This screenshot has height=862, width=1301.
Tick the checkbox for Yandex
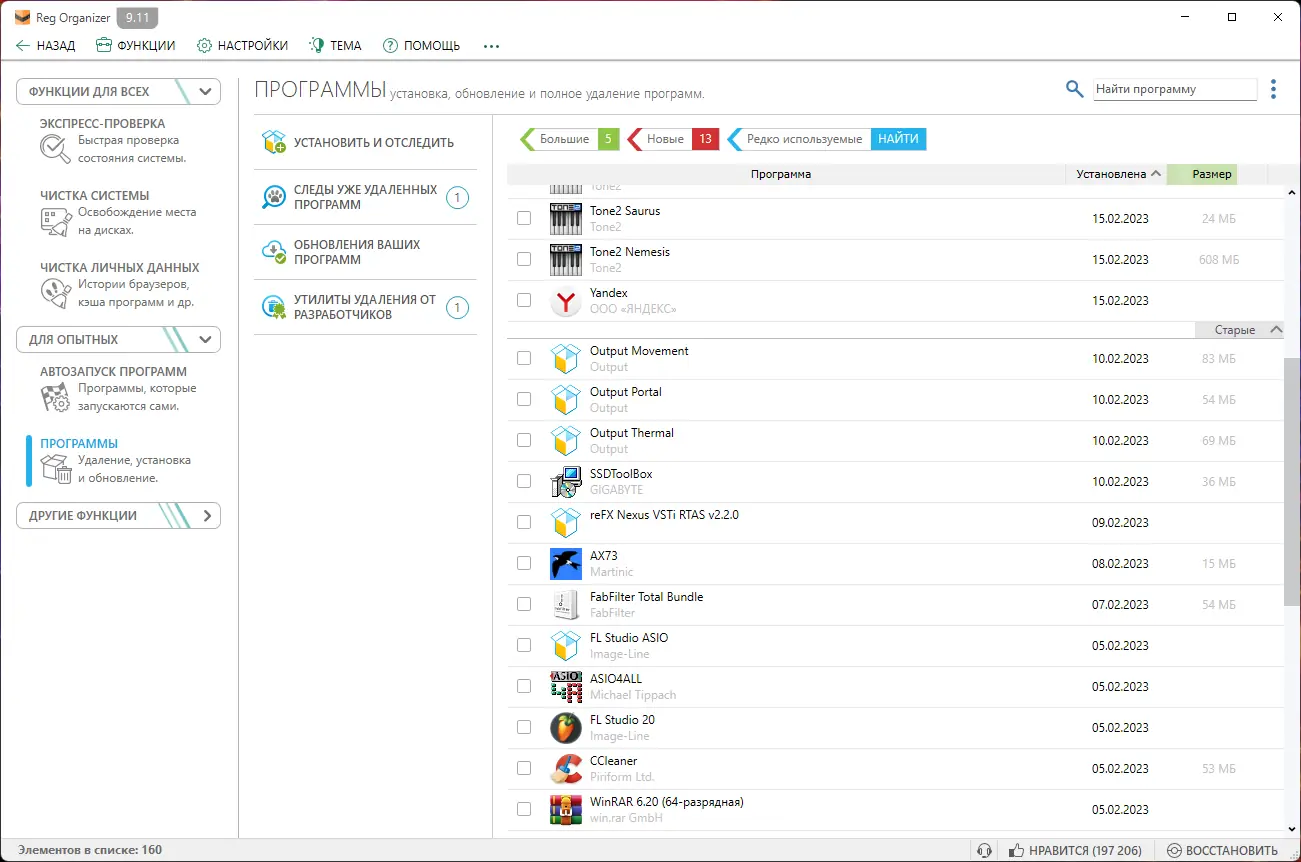point(524,300)
